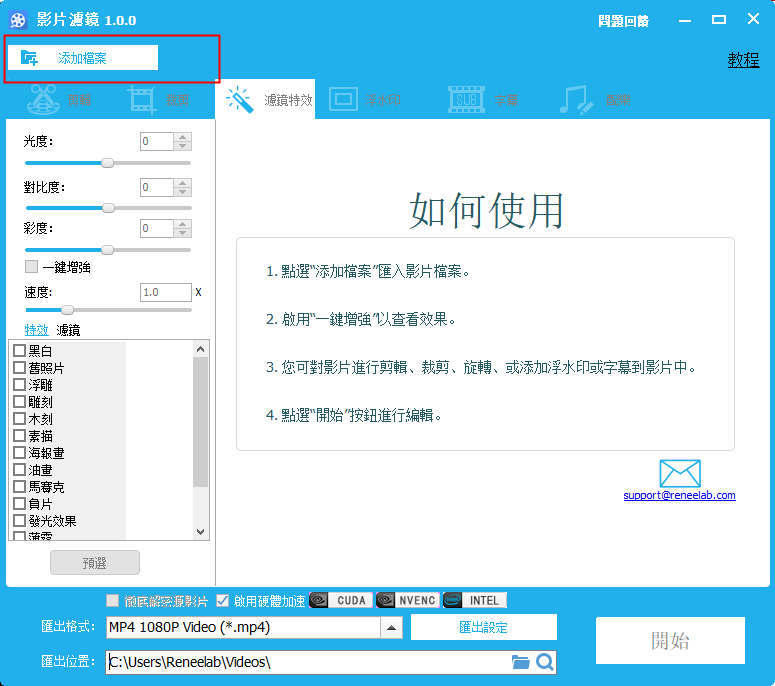The width and height of the screenshot is (775, 686).
Task: Click the 對比度 contrast value field
Action: point(157,187)
